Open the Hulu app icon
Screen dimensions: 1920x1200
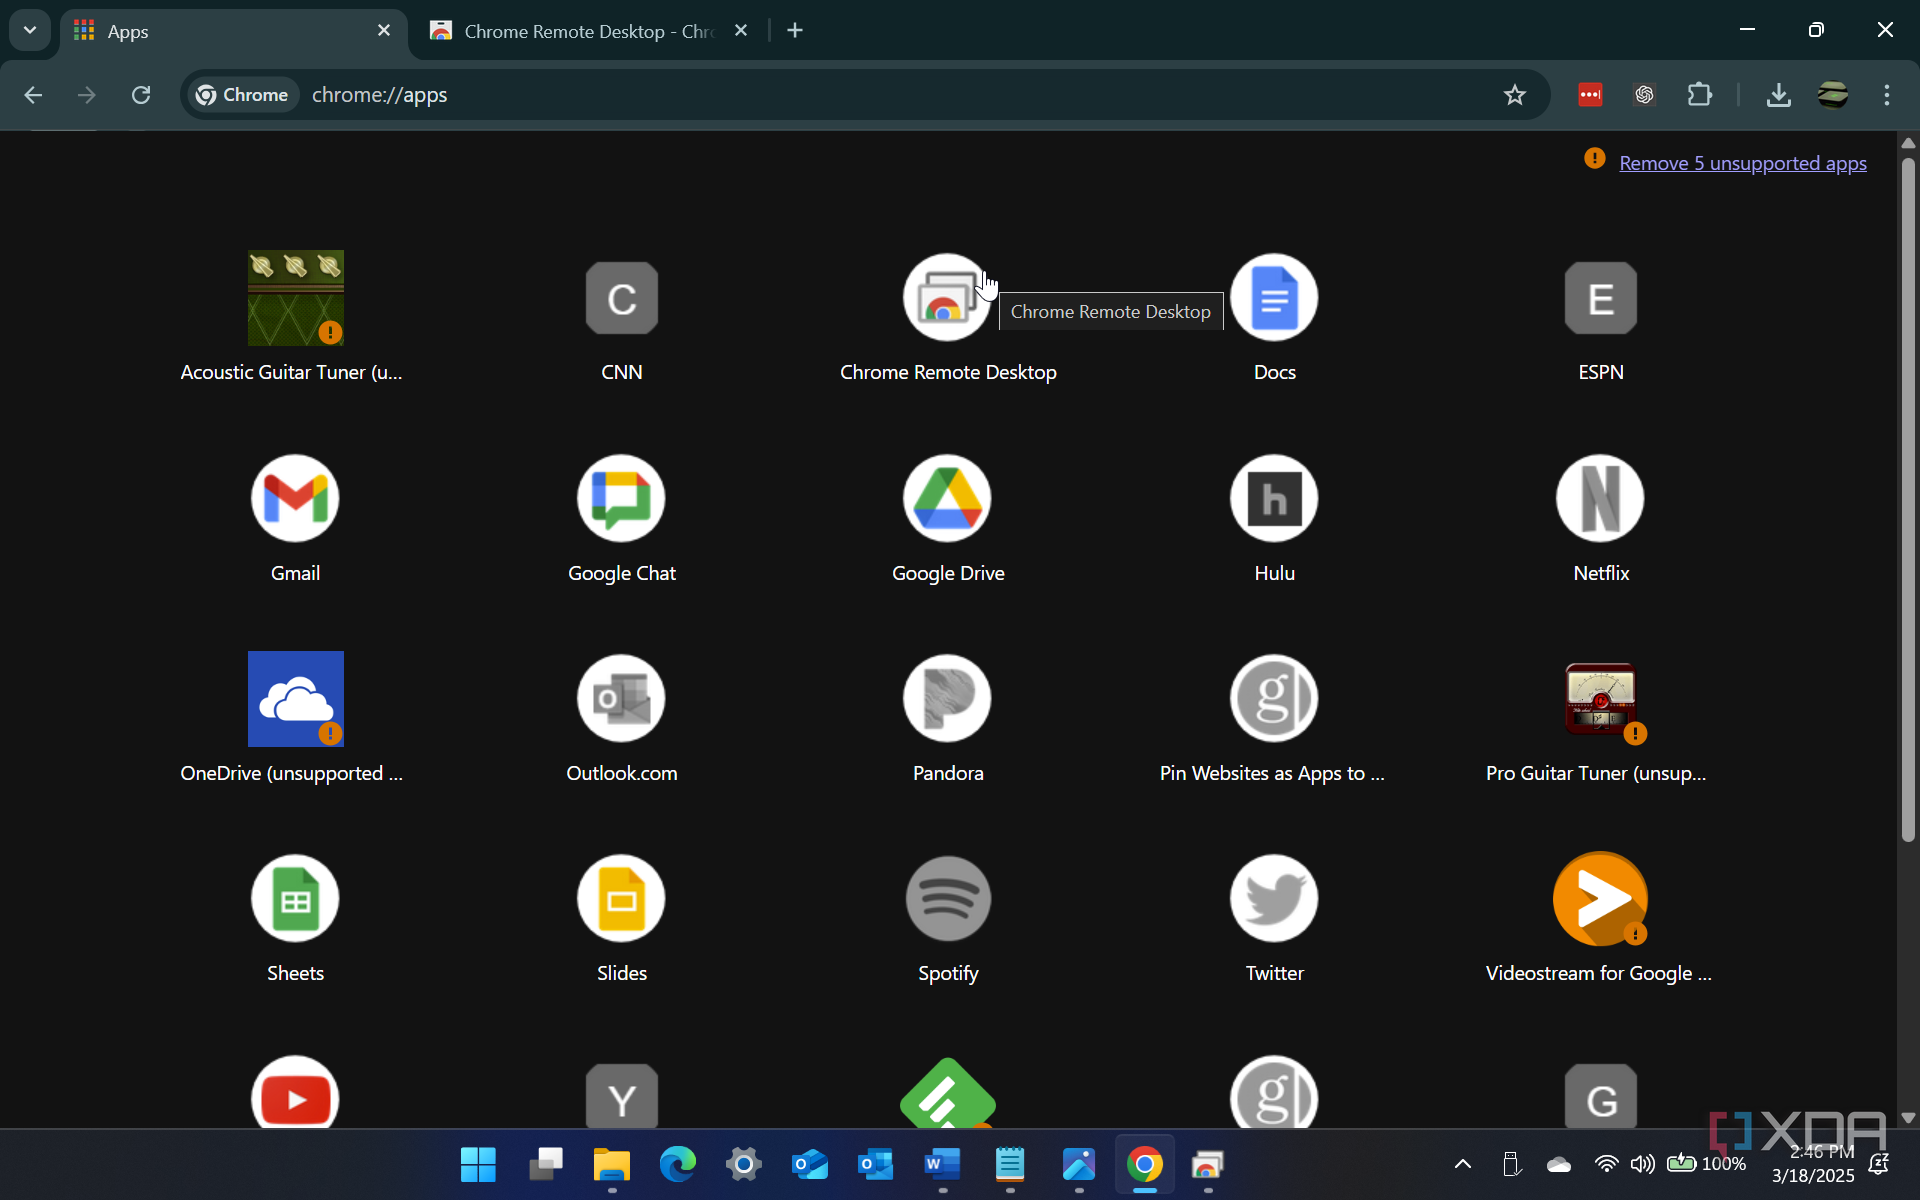pos(1274,498)
